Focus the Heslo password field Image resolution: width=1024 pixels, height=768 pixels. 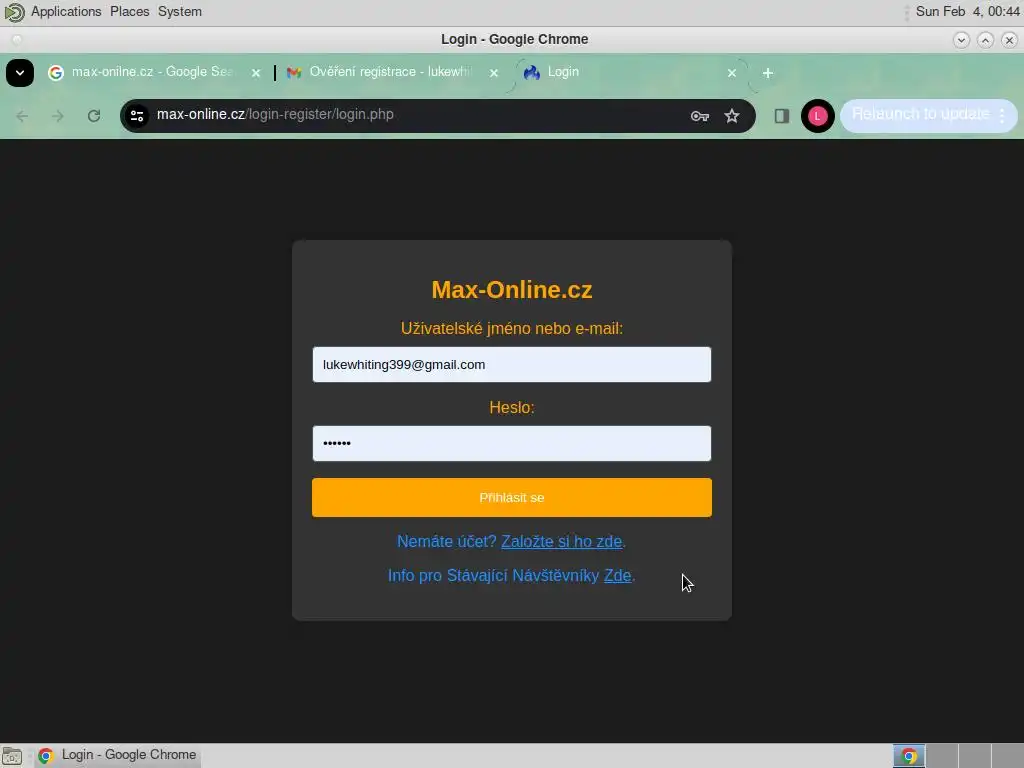pyautogui.click(x=511, y=443)
